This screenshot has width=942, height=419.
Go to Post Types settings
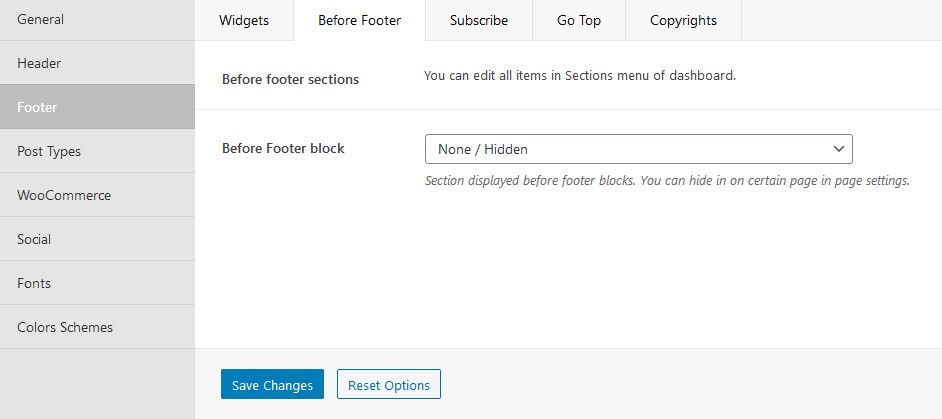click(97, 151)
